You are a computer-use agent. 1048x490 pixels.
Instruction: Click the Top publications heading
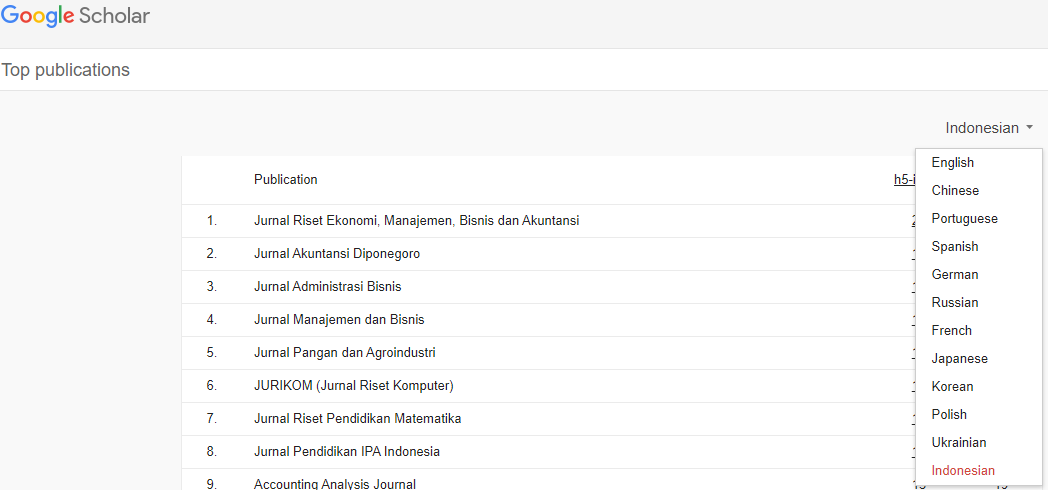(x=66, y=70)
